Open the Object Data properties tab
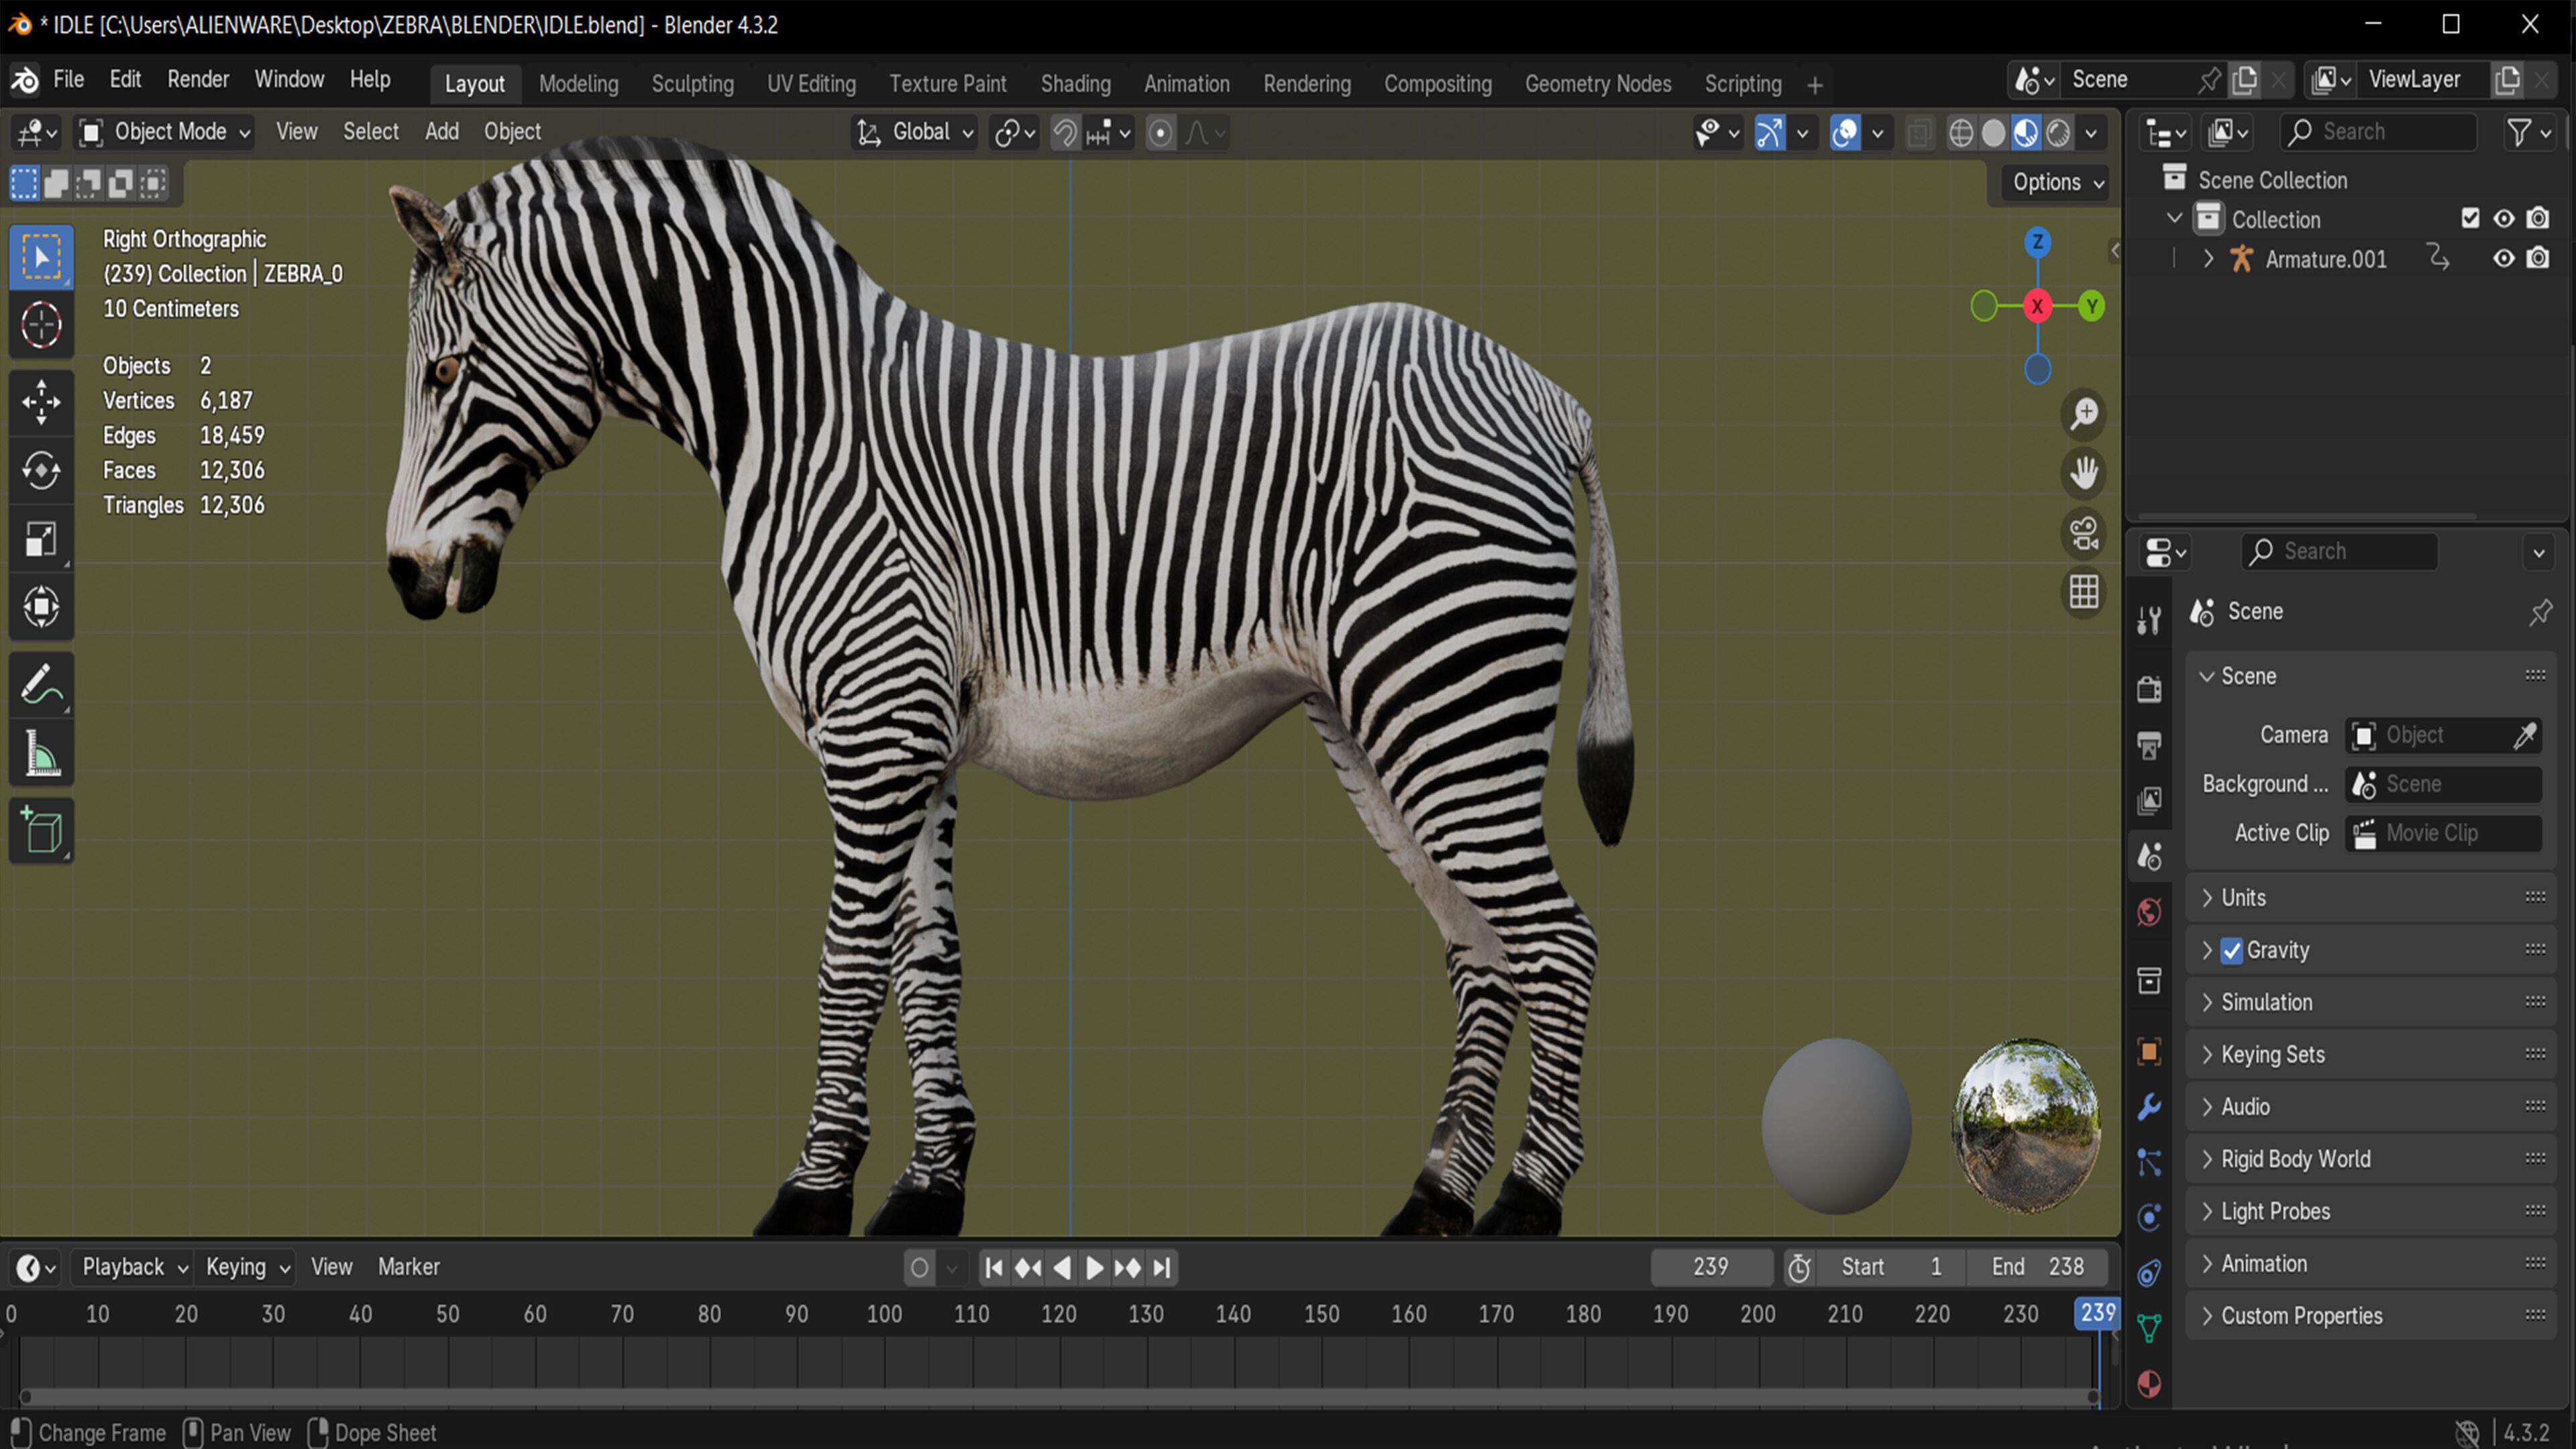This screenshot has height=1449, width=2576. point(2149,1329)
